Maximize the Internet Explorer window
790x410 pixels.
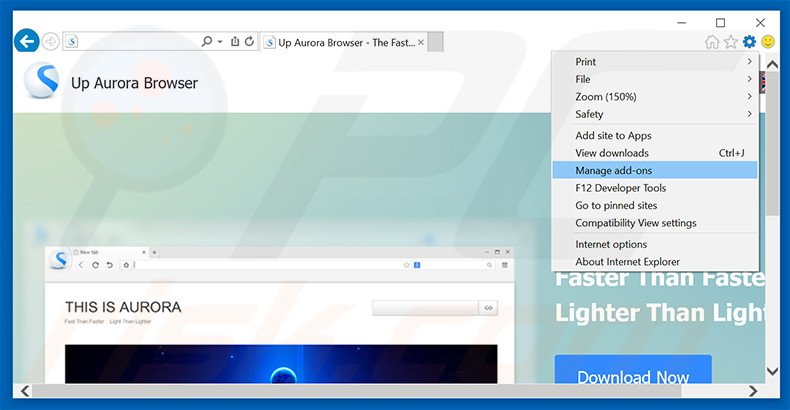(720, 23)
